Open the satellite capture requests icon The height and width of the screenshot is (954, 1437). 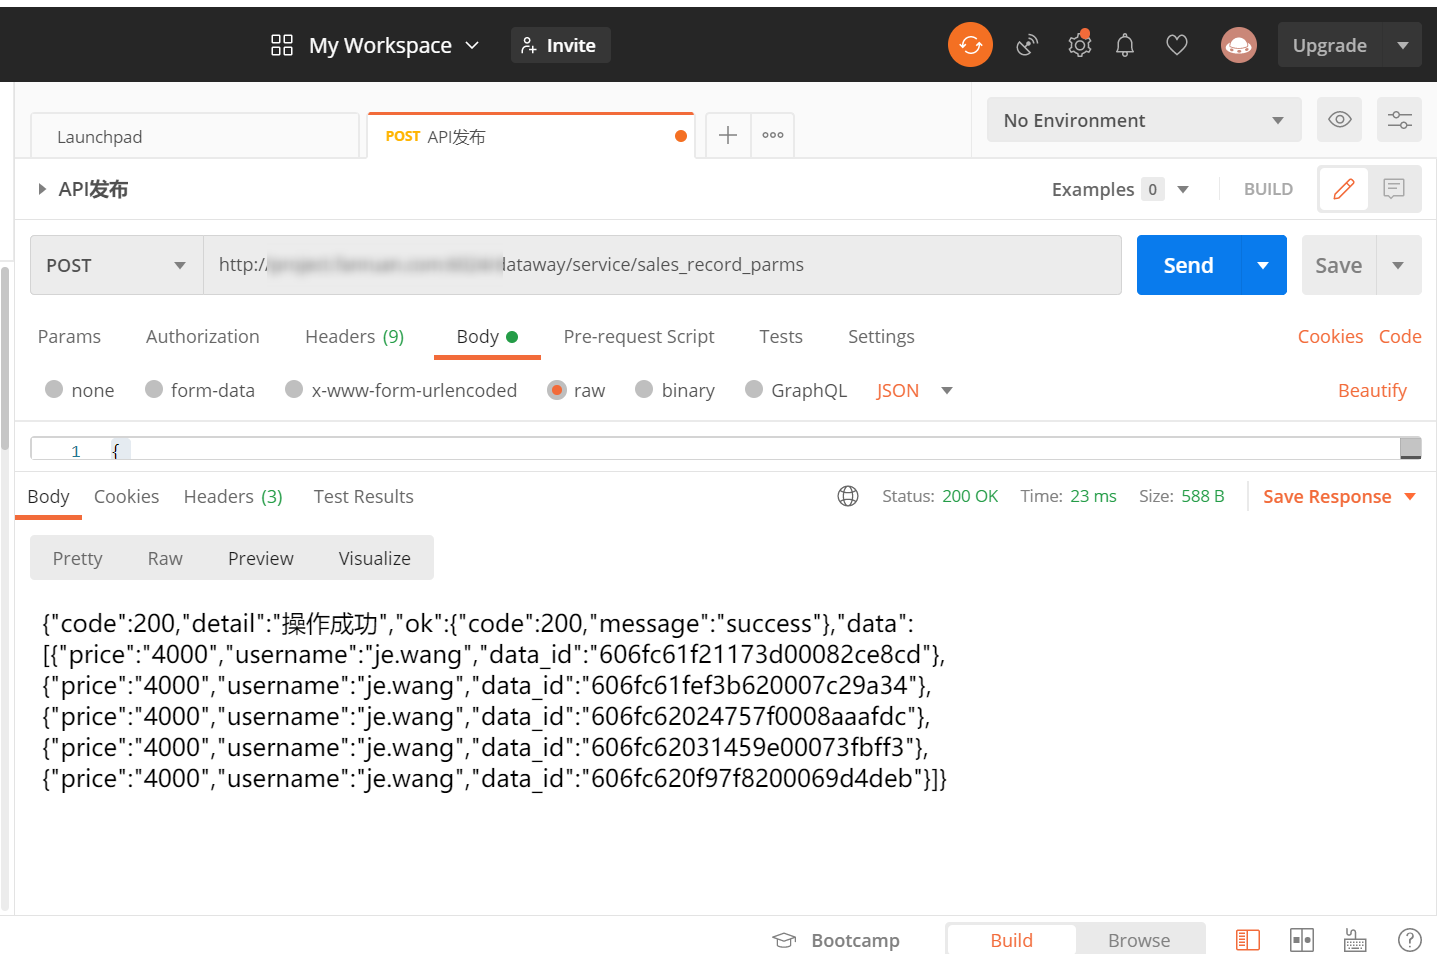pyautogui.click(x=1027, y=45)
